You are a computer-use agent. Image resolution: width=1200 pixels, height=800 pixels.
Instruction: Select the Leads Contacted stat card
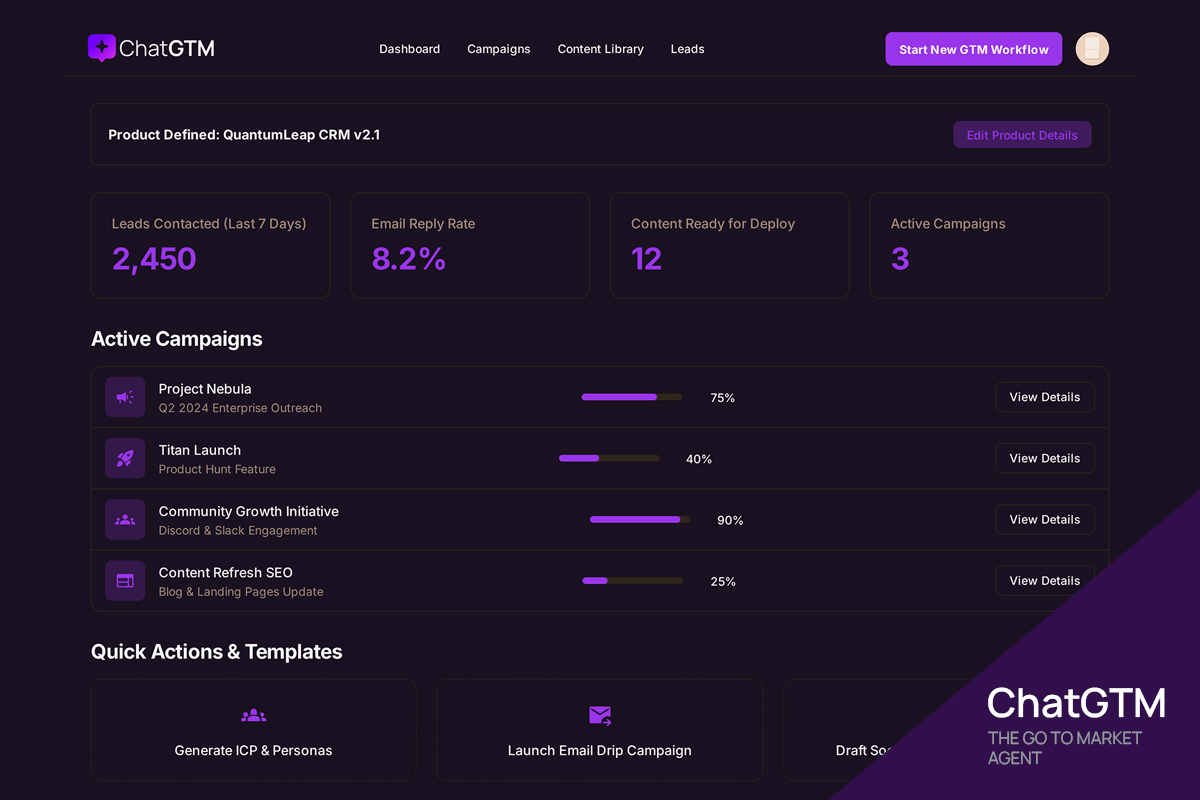[x=210, y=245]
